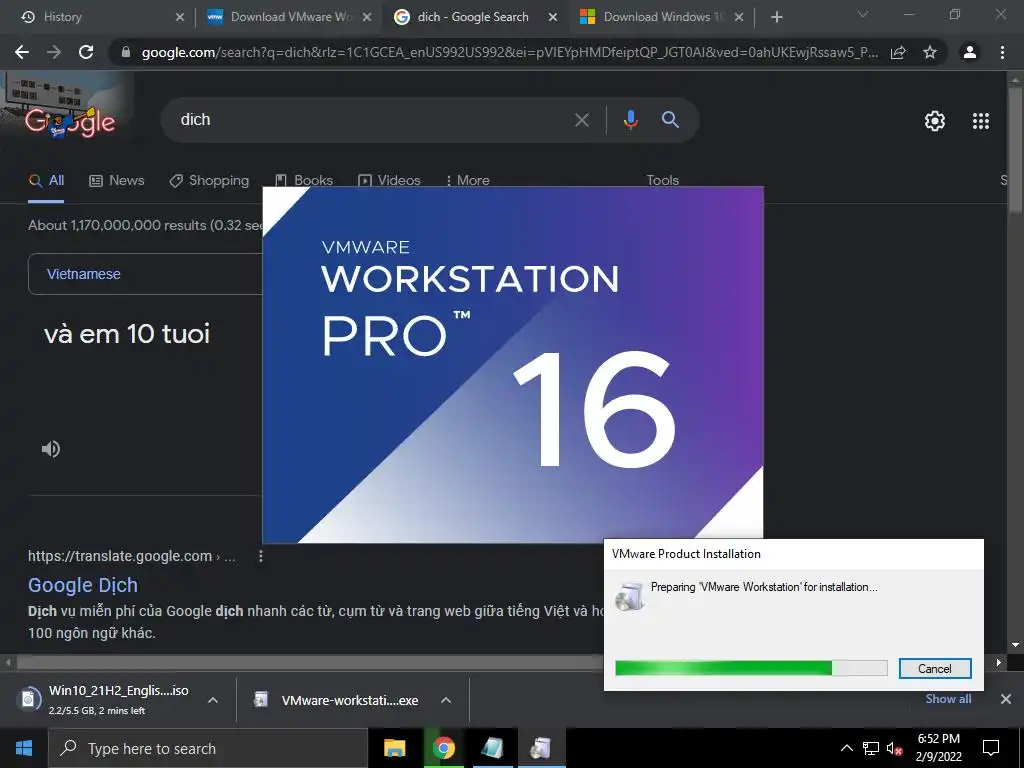1024x768 pixels.
Task: Close the Download VMware tab
Action: (367, 17)
